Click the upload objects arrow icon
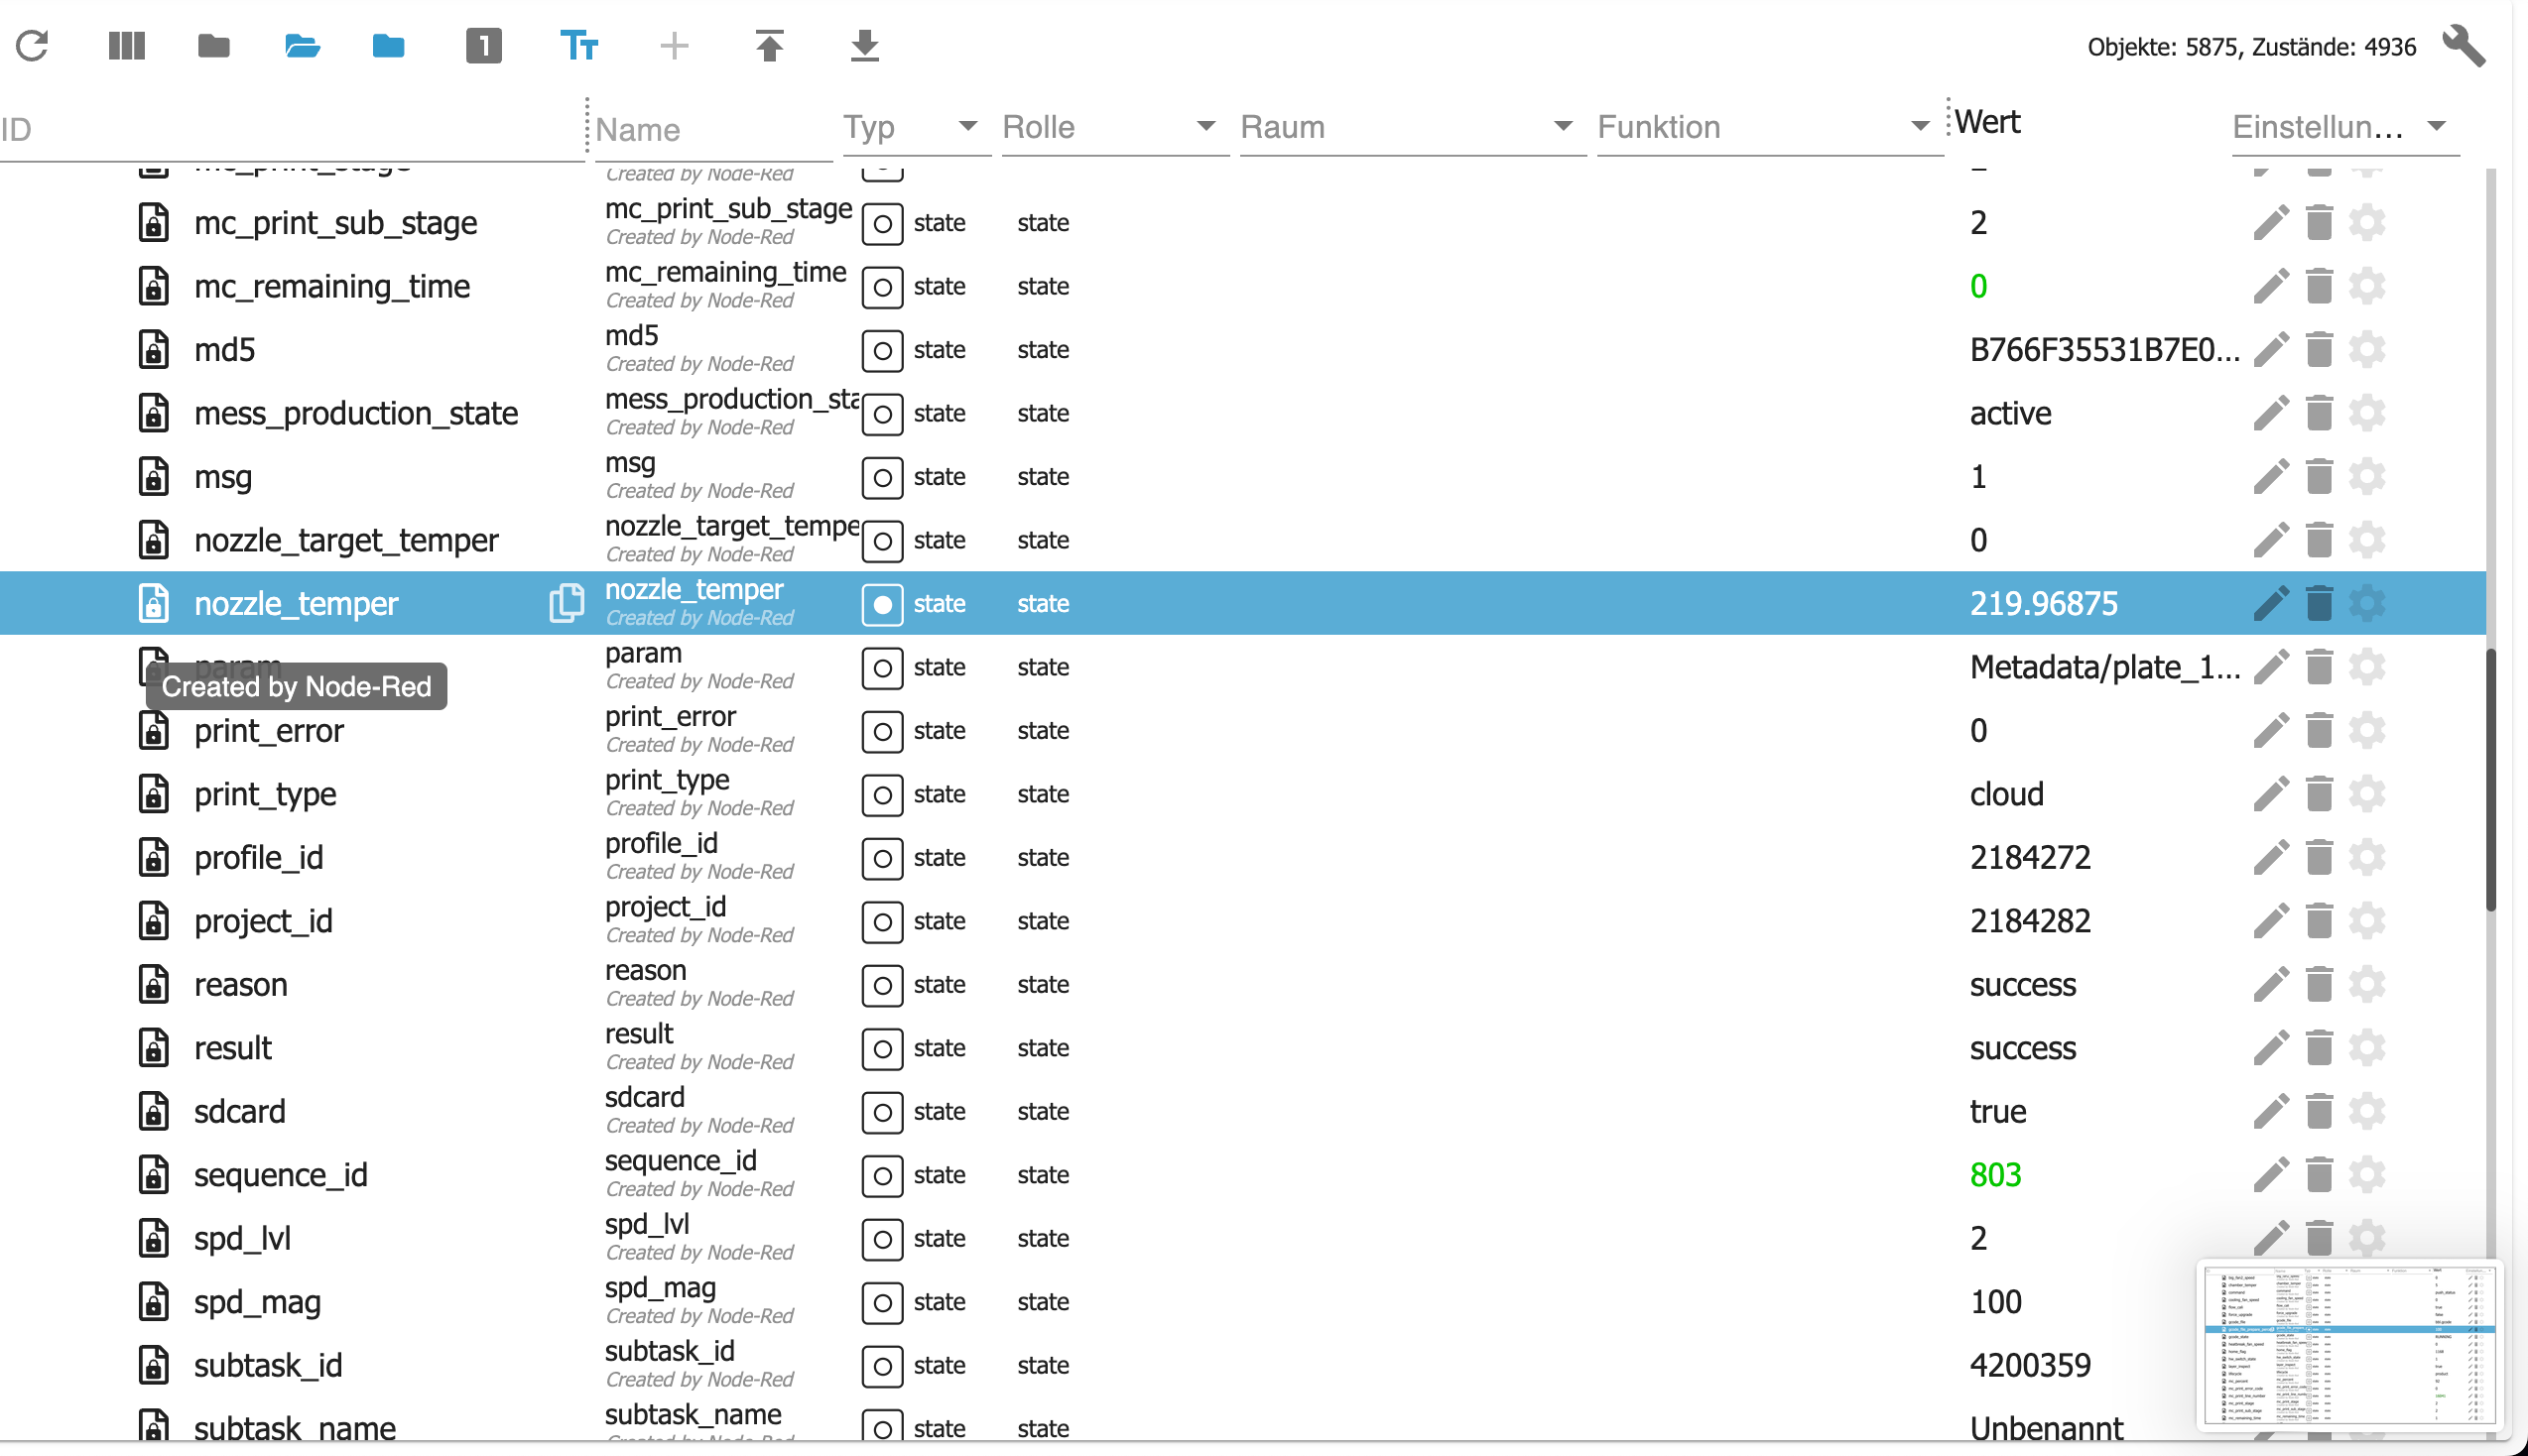 (769, 46)
